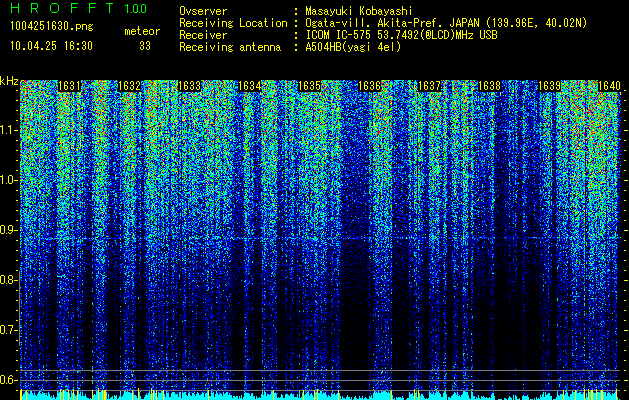Click the 0.7 frequency axis label
Viewport: 629px width, 400px height.
click(x=9, y=330)
